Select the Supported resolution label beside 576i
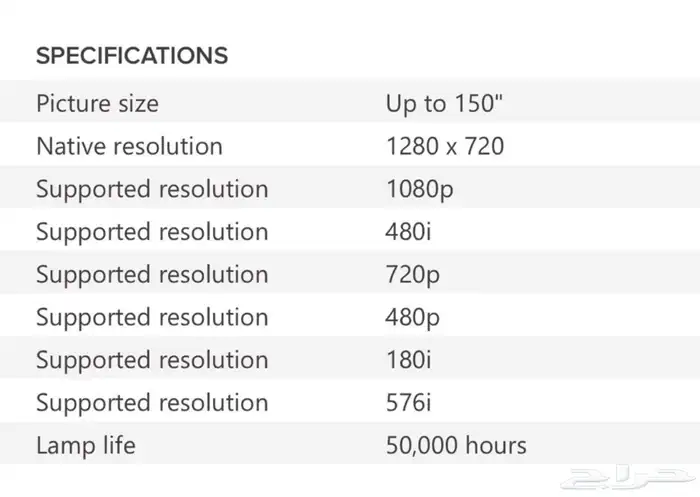The height and width of the screenshot is (497, 700). 152,403
